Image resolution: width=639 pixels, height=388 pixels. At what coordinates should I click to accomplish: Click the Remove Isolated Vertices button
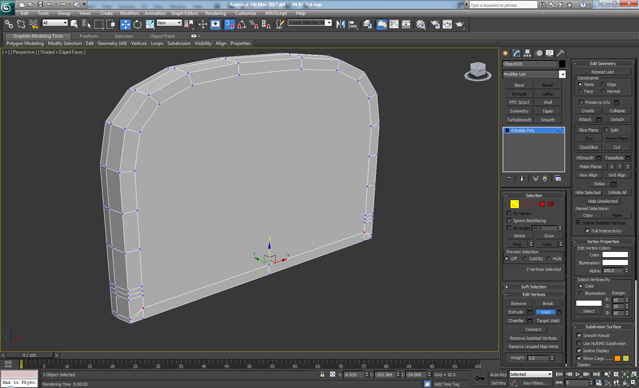pyautogui.click(x=533, y=338)
